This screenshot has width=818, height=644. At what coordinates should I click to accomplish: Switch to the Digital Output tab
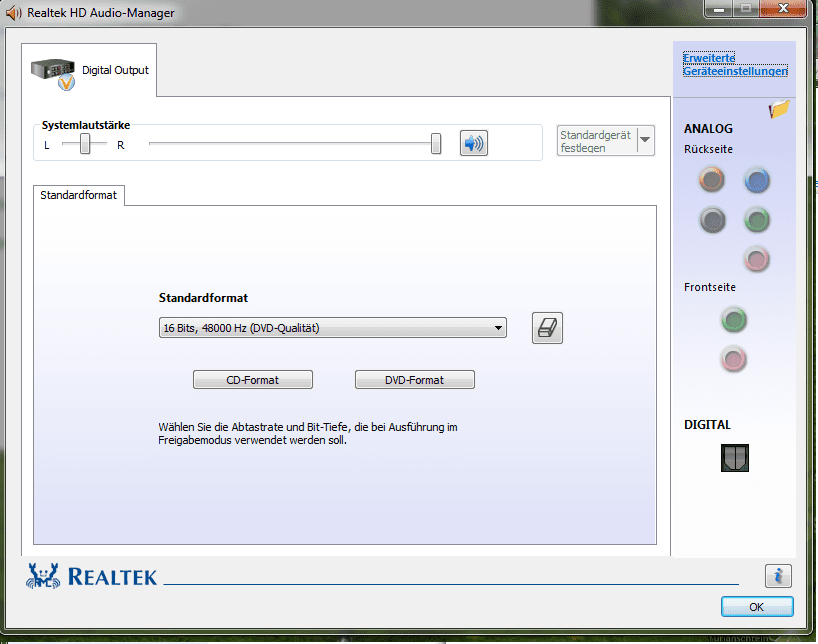tap(89, 70)
